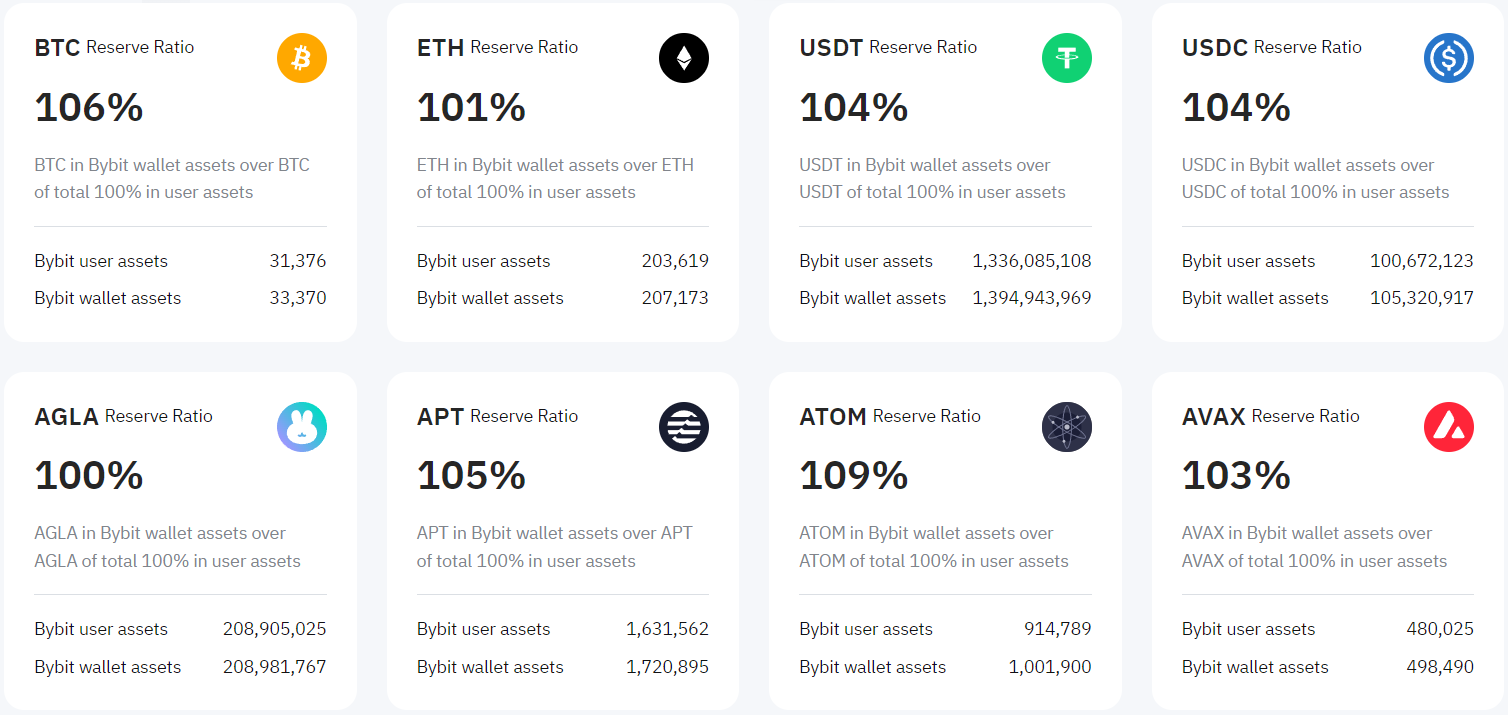Click the AVAX Reserve Ratio title

point(1271,416)
